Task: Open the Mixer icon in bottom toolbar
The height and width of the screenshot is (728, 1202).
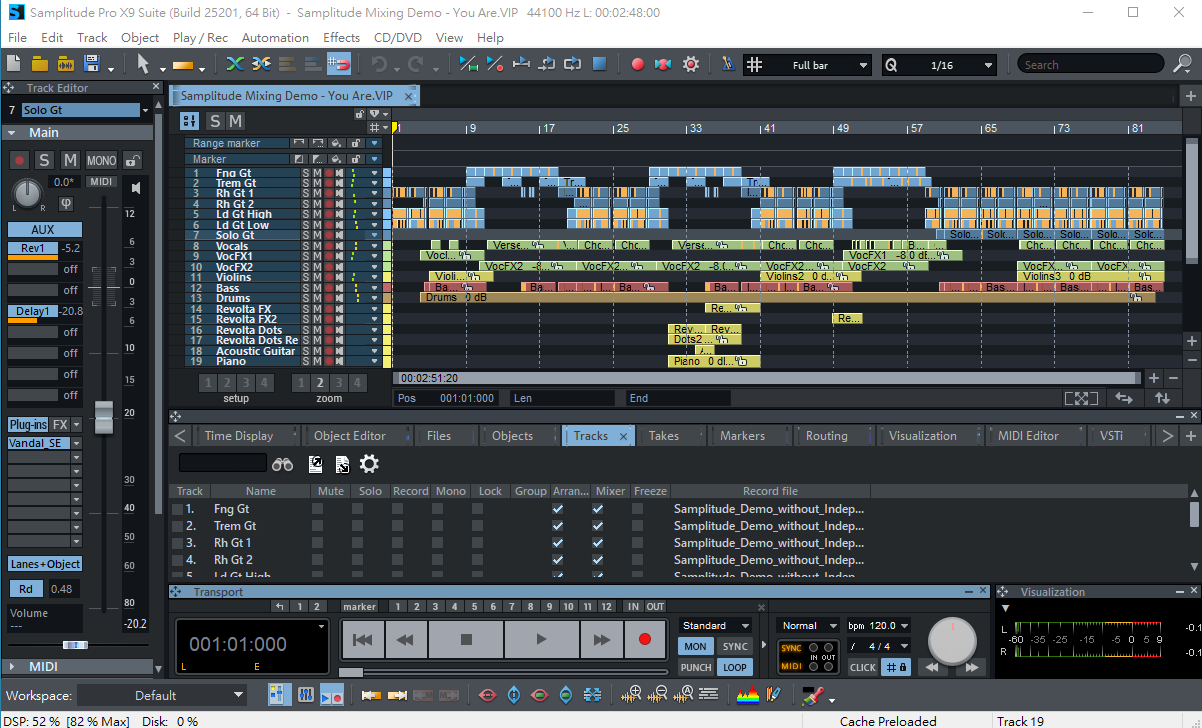Action: pyautogui.click(x=305, y=694)
